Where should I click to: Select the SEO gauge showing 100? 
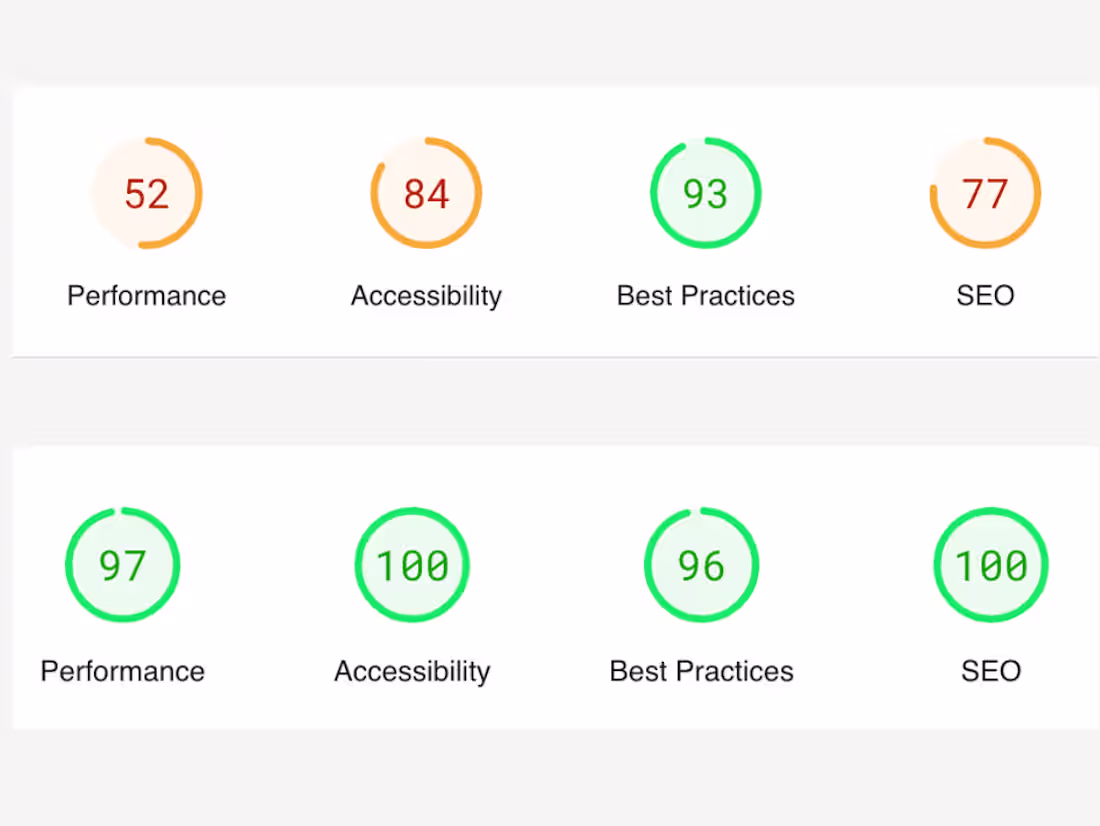[x=991, y=566]
